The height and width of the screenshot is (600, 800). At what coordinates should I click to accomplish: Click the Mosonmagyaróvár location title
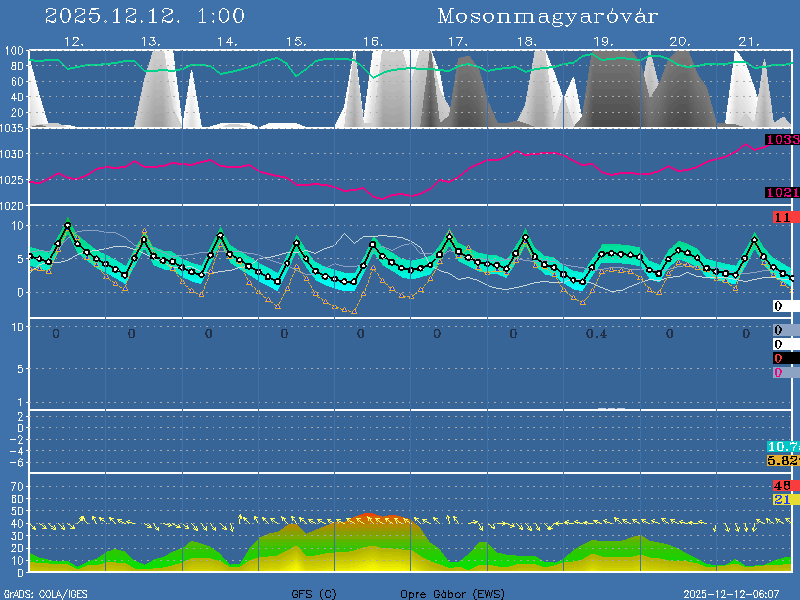coord(547,17)
